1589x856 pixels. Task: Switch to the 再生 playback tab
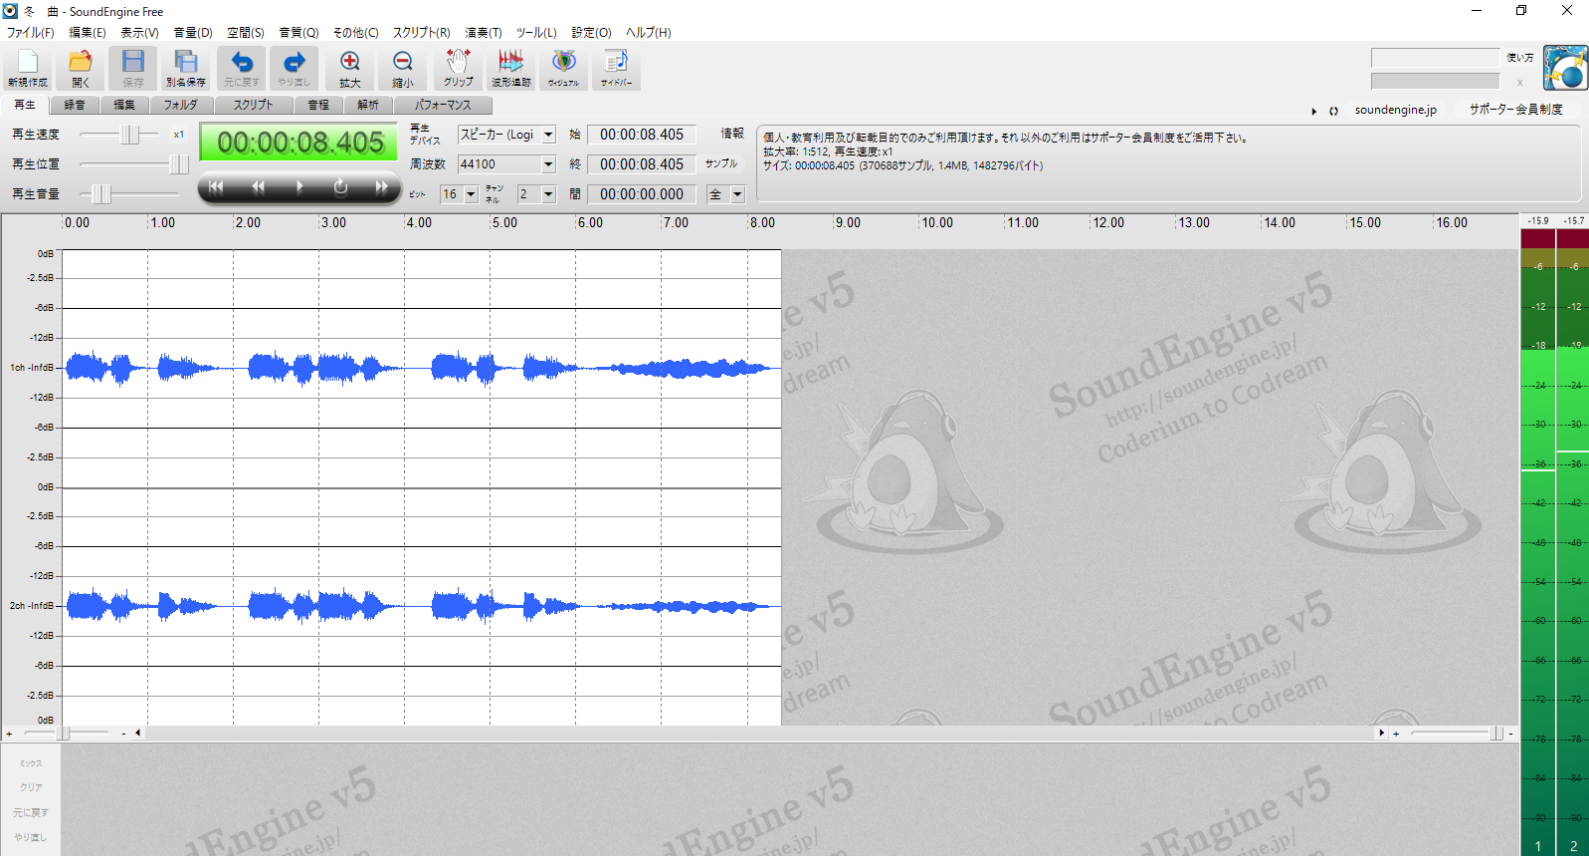(25, 105)
